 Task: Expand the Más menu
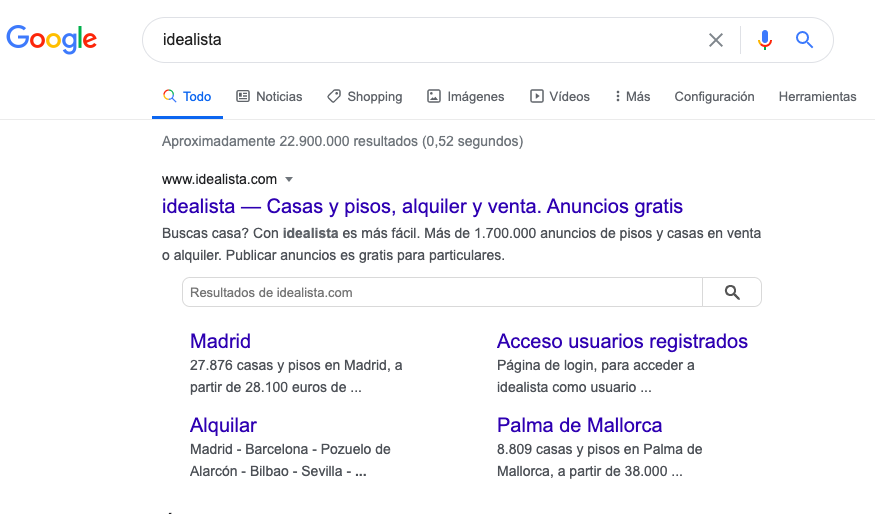tap(632, 97)
